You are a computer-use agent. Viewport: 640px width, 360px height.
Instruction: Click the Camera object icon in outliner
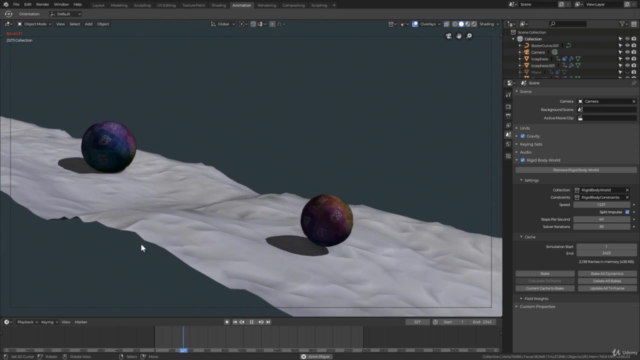tap(527, 52)
